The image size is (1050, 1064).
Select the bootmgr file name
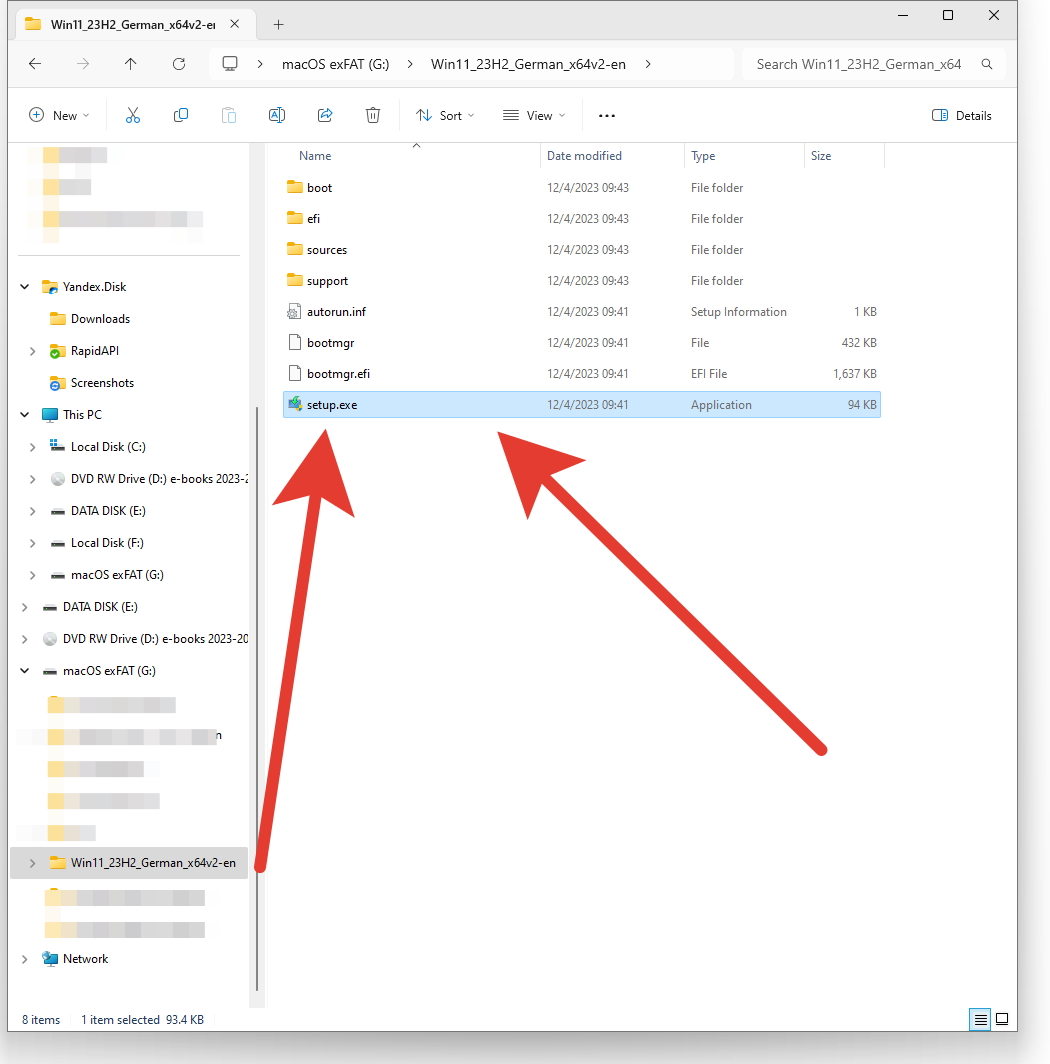point(331,343)
